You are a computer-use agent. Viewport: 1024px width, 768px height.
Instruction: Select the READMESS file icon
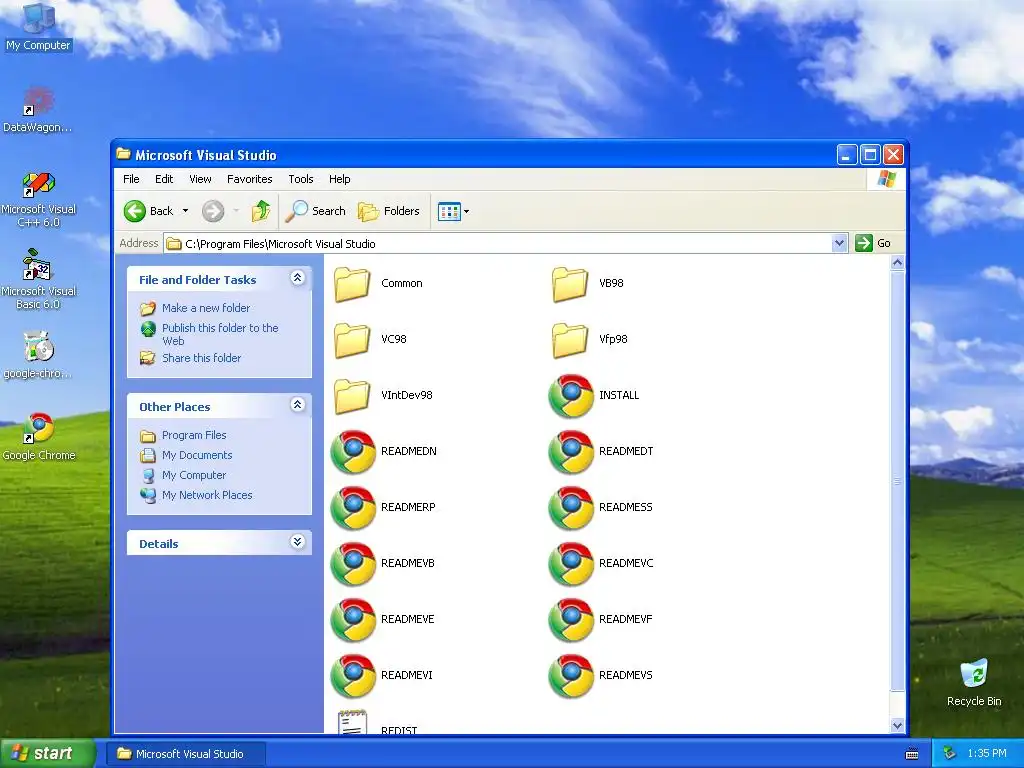[x=571, y=508]
